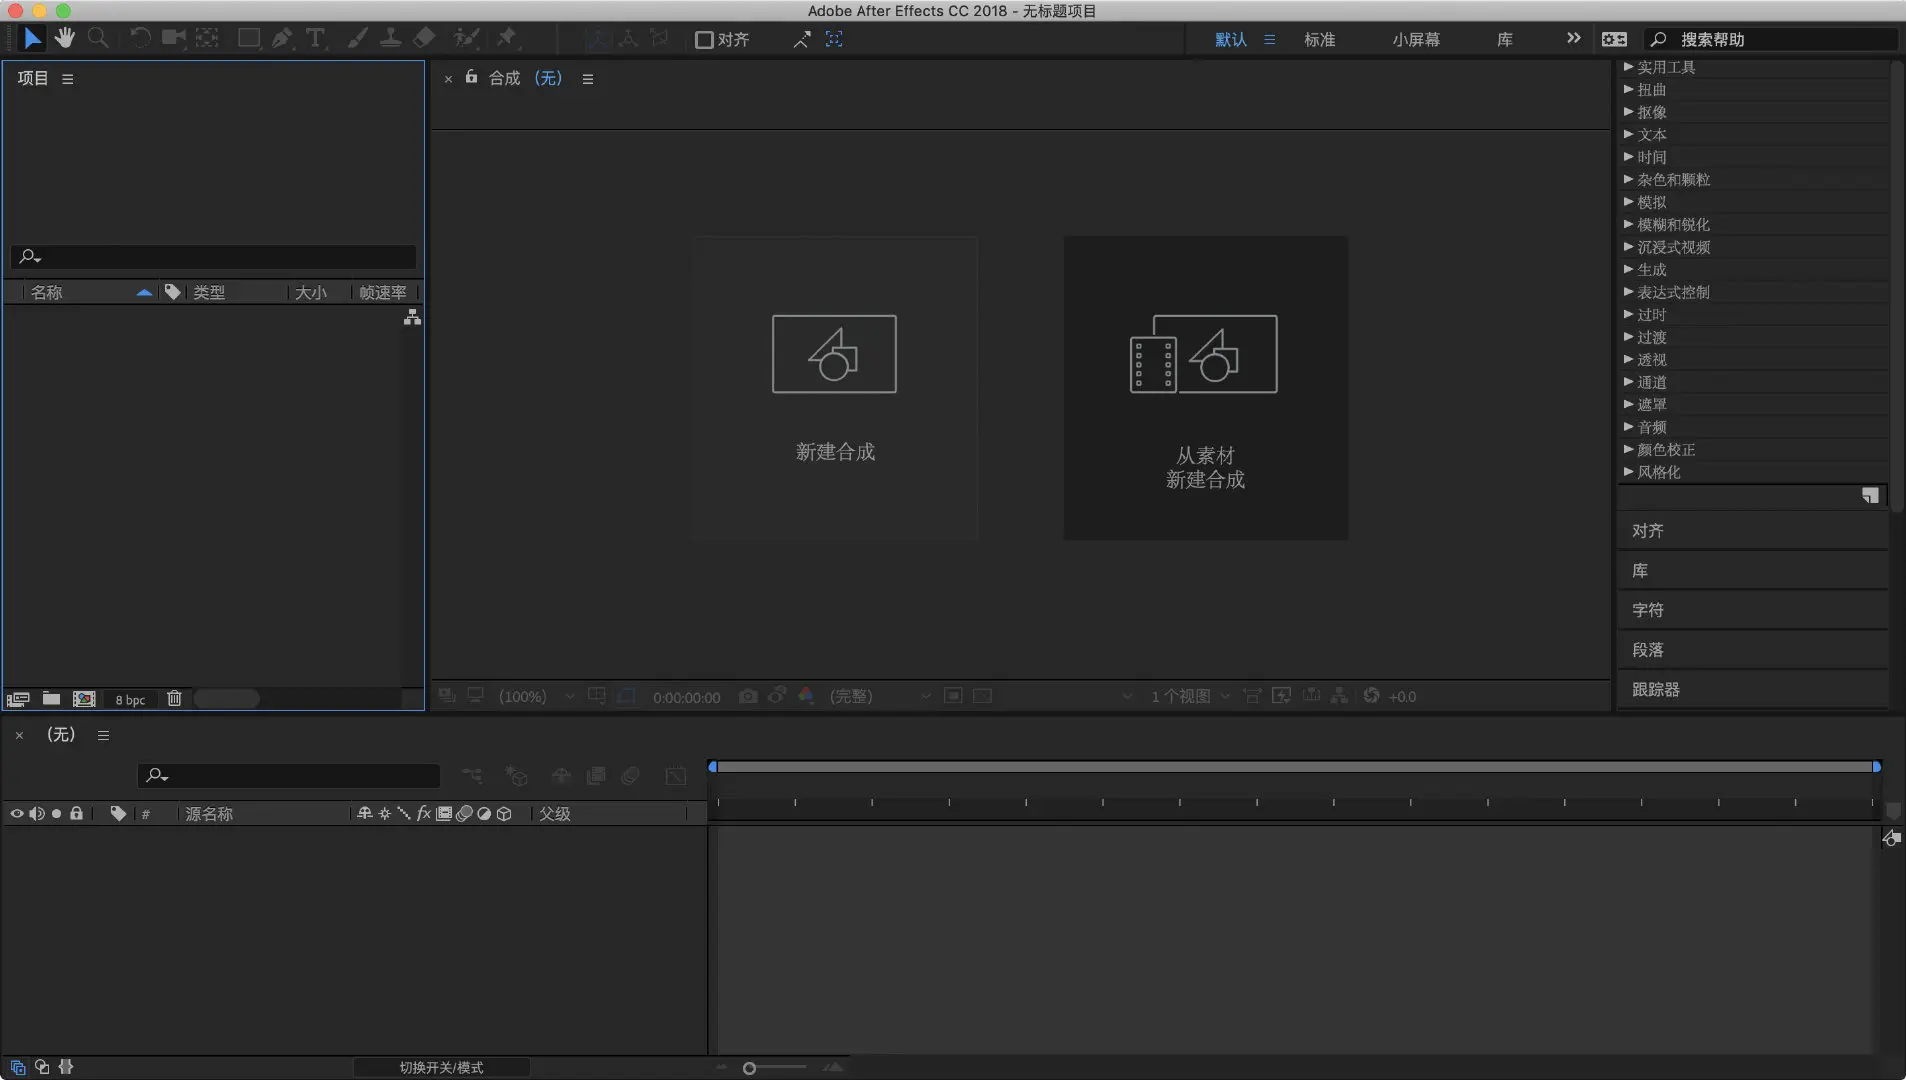Screen dimensions: 1906x1080
Task: Select the Zoom magnifier tool
Action: pos(97,38)
